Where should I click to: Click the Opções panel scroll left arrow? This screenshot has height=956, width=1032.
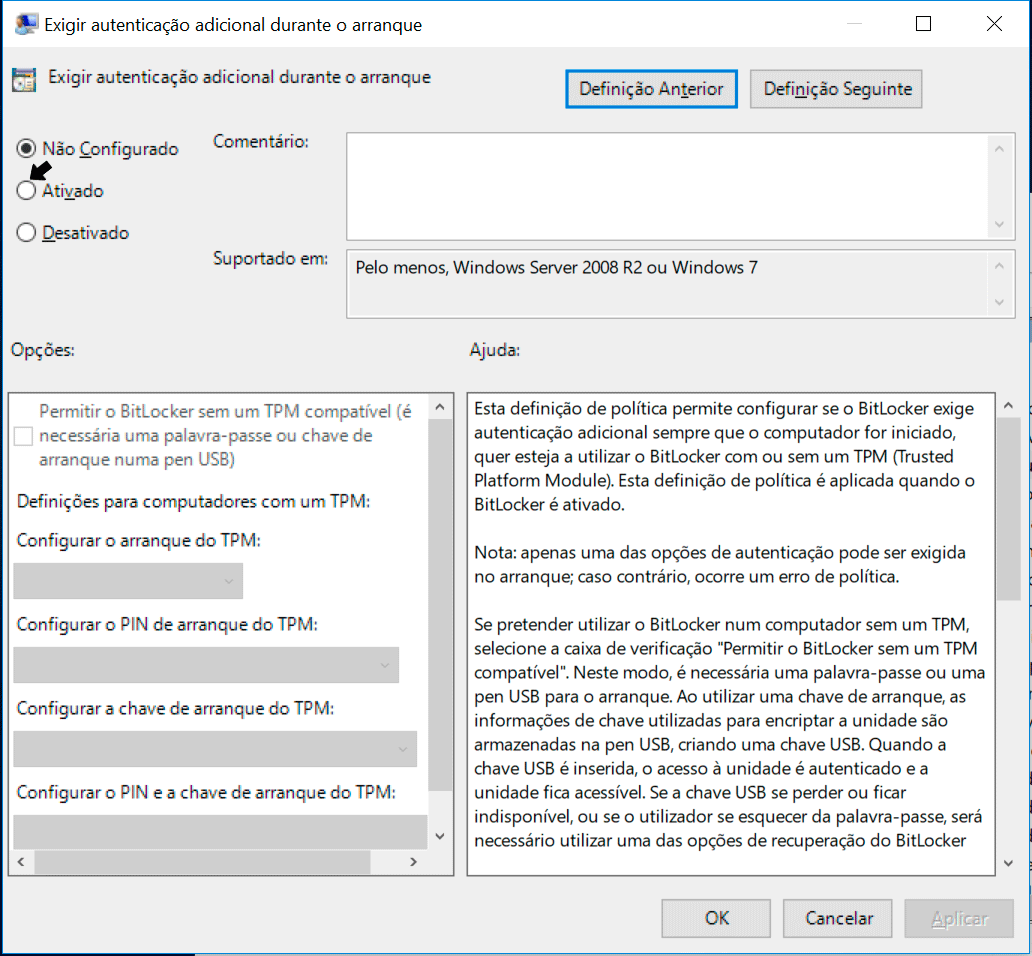point(21,862)
